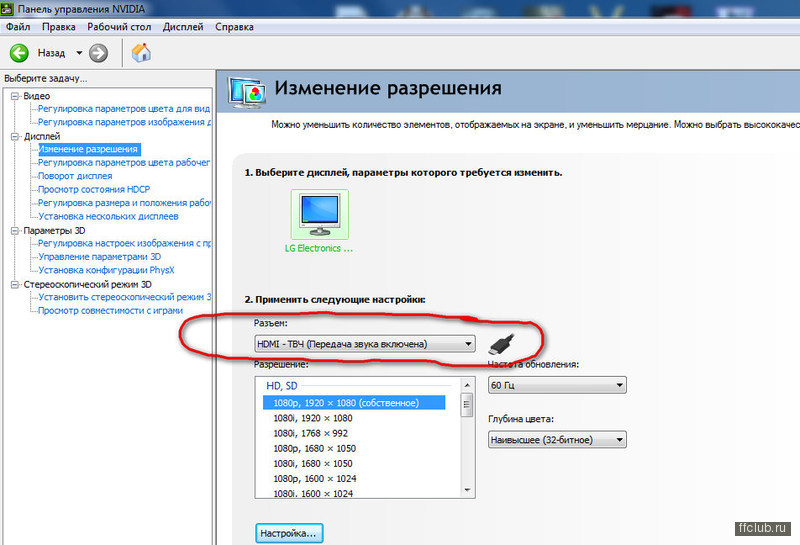Click the Настройка... button
This screenshot has height=545, width=800.
click(x=289, y=533)
